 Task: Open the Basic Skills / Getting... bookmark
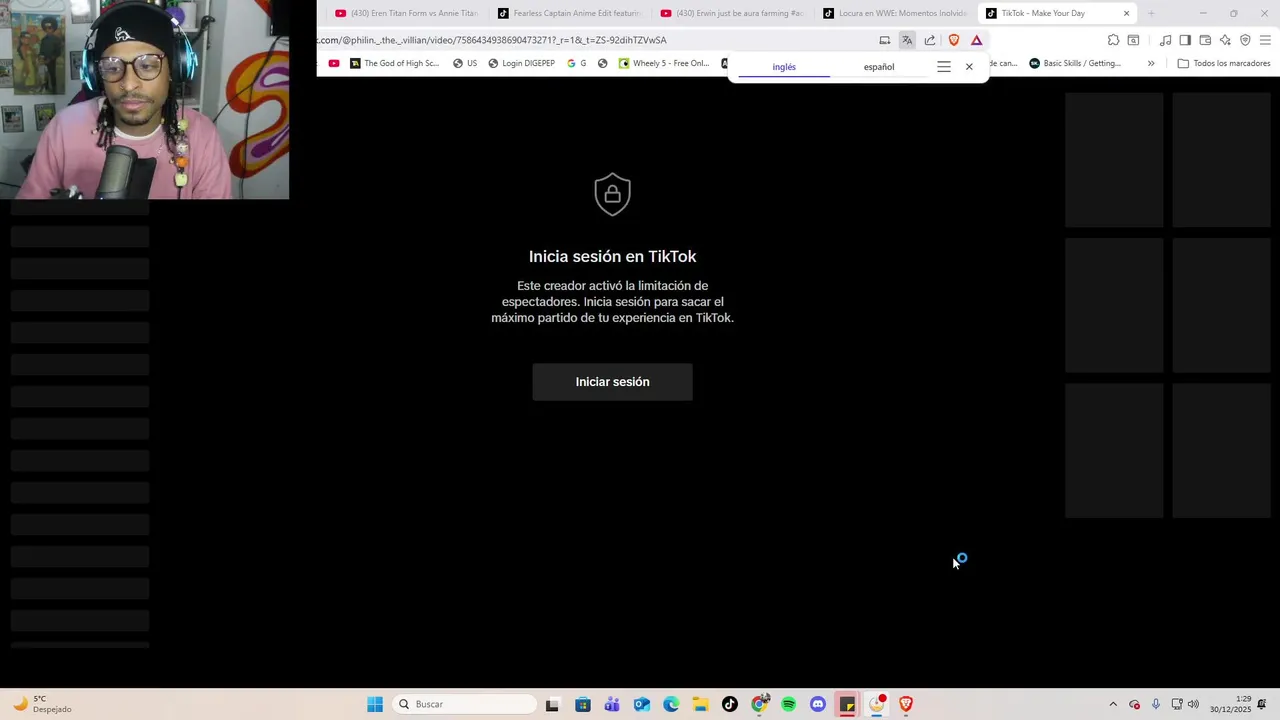pyautogui.click(x=1076, y=63)
